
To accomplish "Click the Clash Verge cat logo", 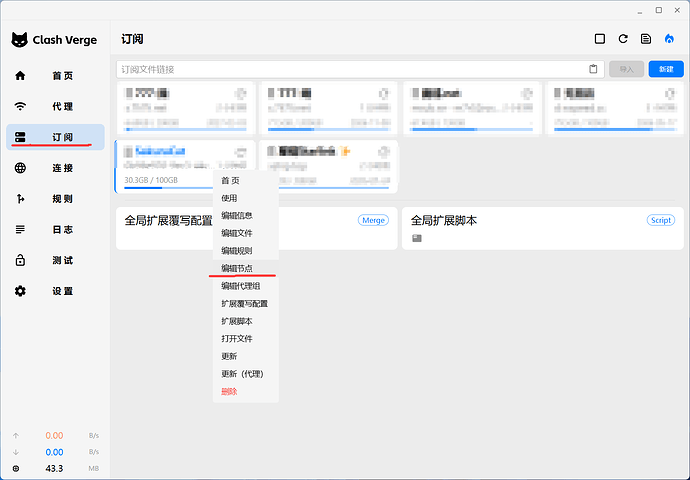I will 19,40.
